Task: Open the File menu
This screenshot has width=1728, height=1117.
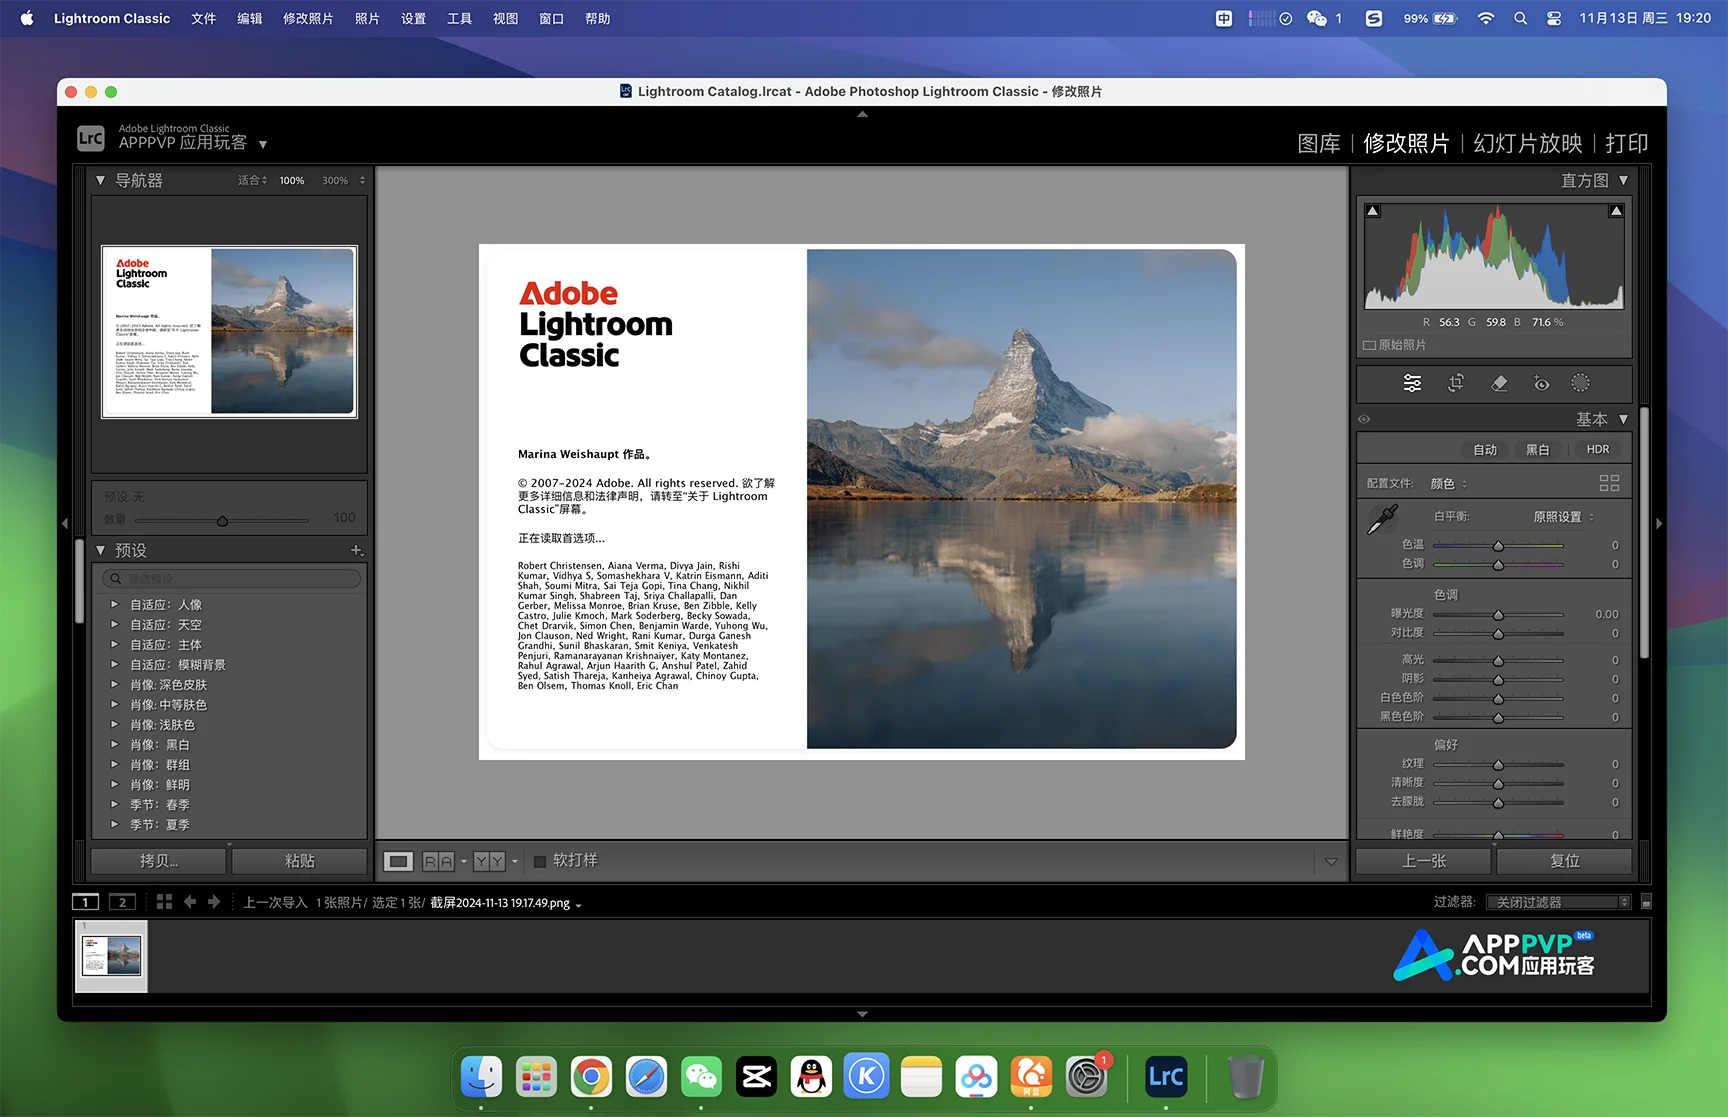Action: 204,18
